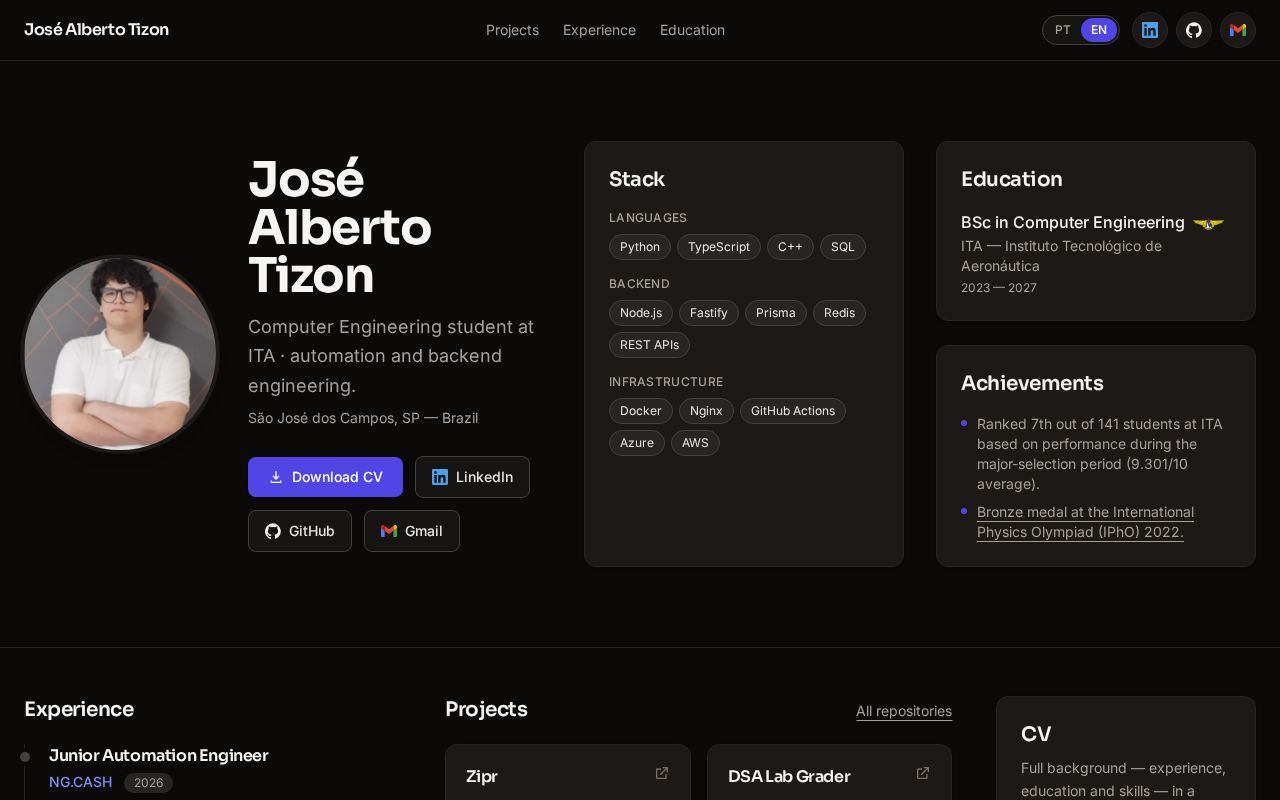Viewport: 1280px width, 800px height.
Task: Click the Node.js tag
Action: pyautogui.click(x=641, y=313)
